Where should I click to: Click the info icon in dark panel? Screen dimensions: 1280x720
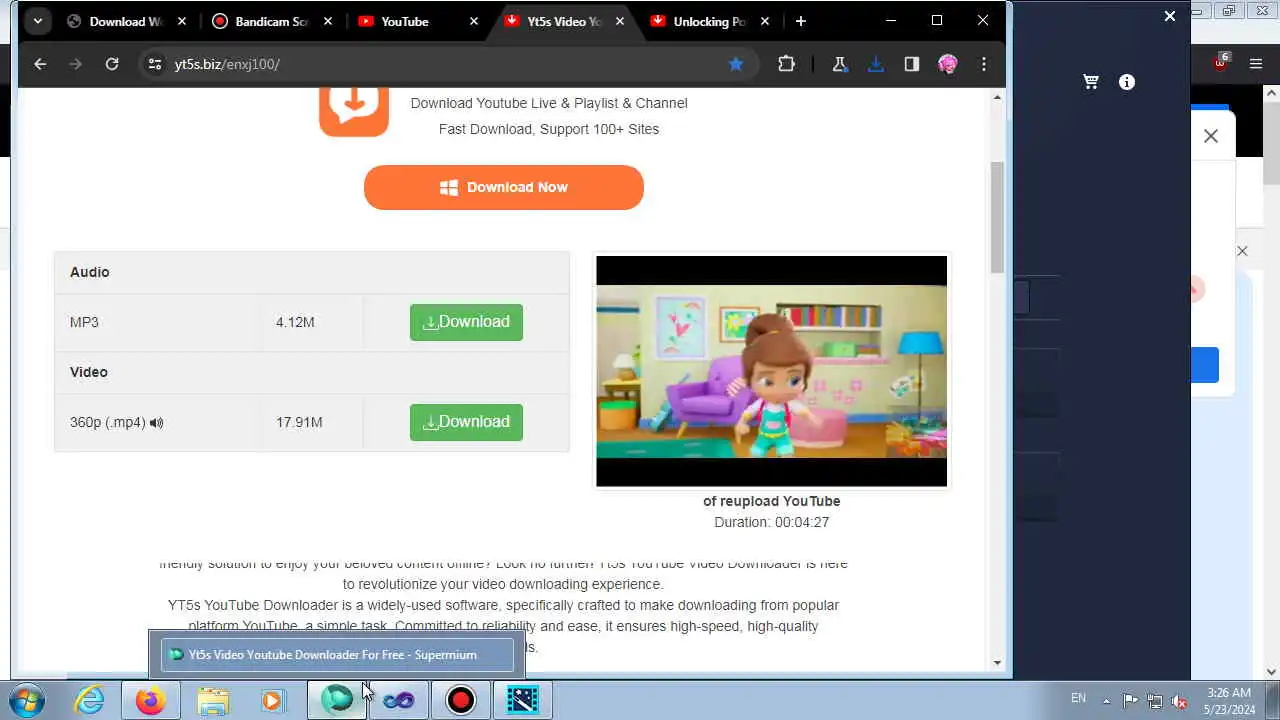[1127, 82]
